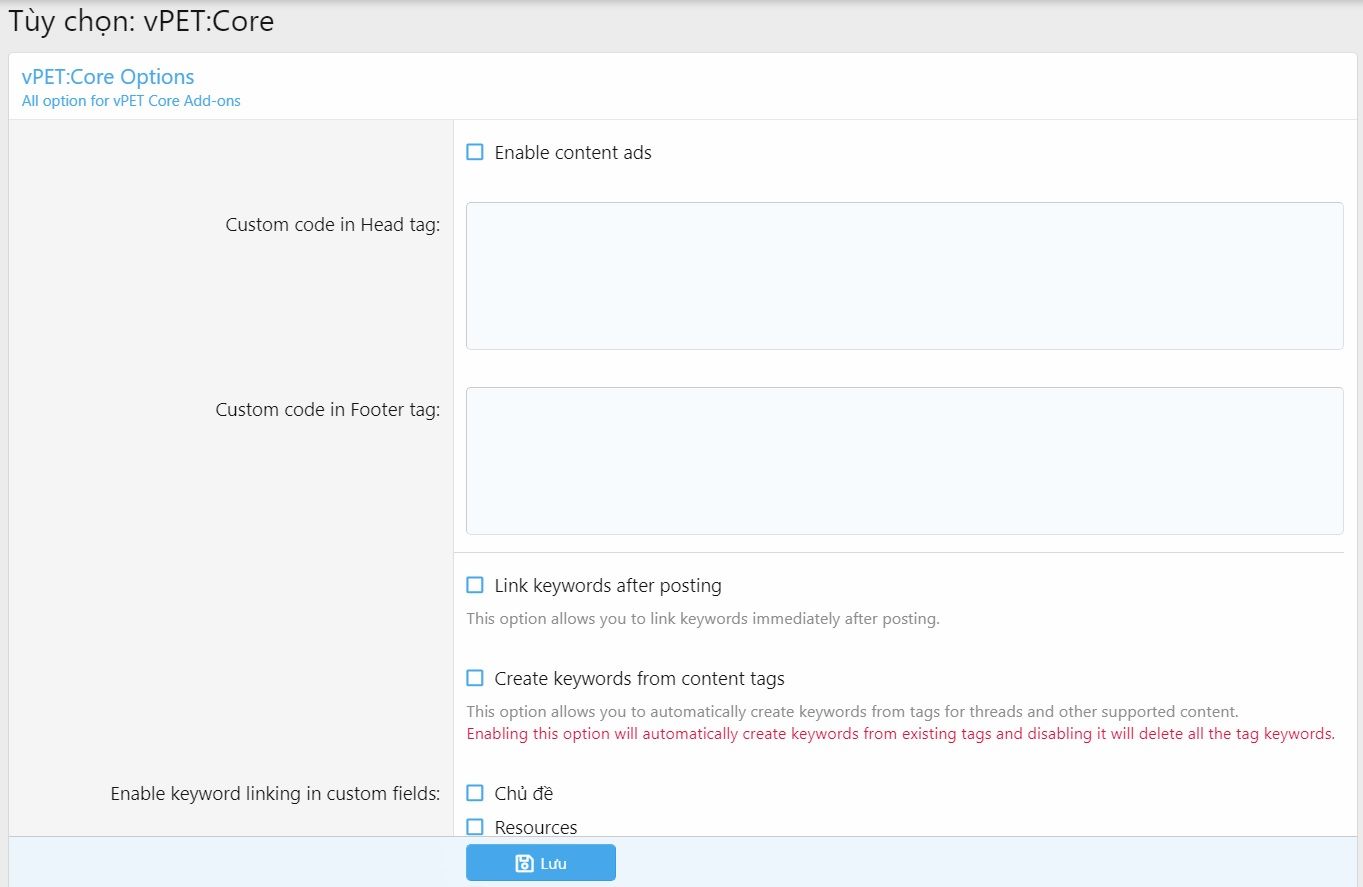Image resolution: width=1363 pixels, height=887 pixels.
Task: Focus the Footer tag custom code textarea
Action: pyautogui.click(x=904, y=461)
